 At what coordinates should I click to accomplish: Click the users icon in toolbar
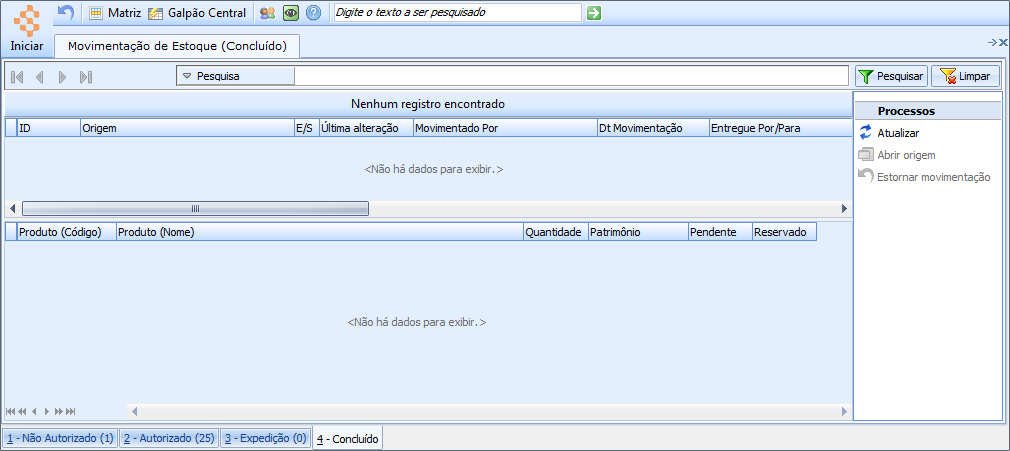[267, 13]
